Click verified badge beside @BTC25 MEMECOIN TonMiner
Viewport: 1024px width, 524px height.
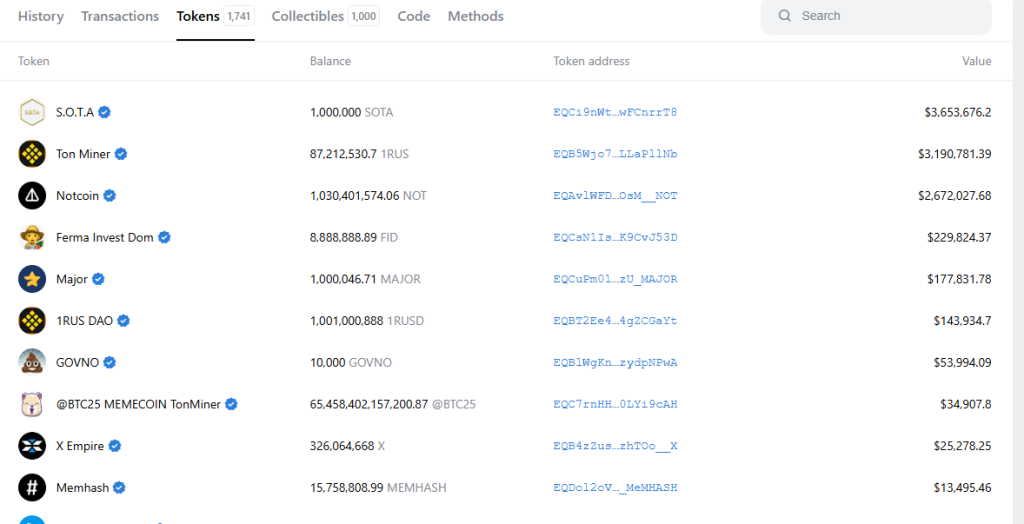pyautogui.click(x=231, y=404)
